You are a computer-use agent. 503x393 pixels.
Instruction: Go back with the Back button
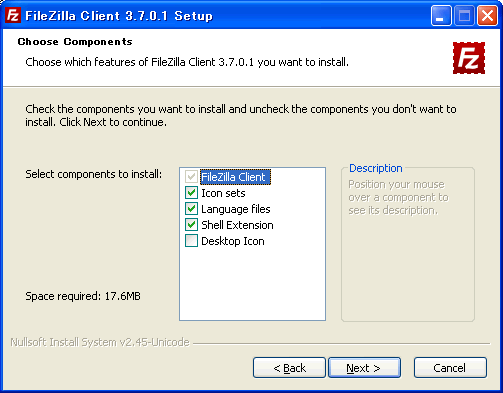pyautogui.click(x=289, y=368)
